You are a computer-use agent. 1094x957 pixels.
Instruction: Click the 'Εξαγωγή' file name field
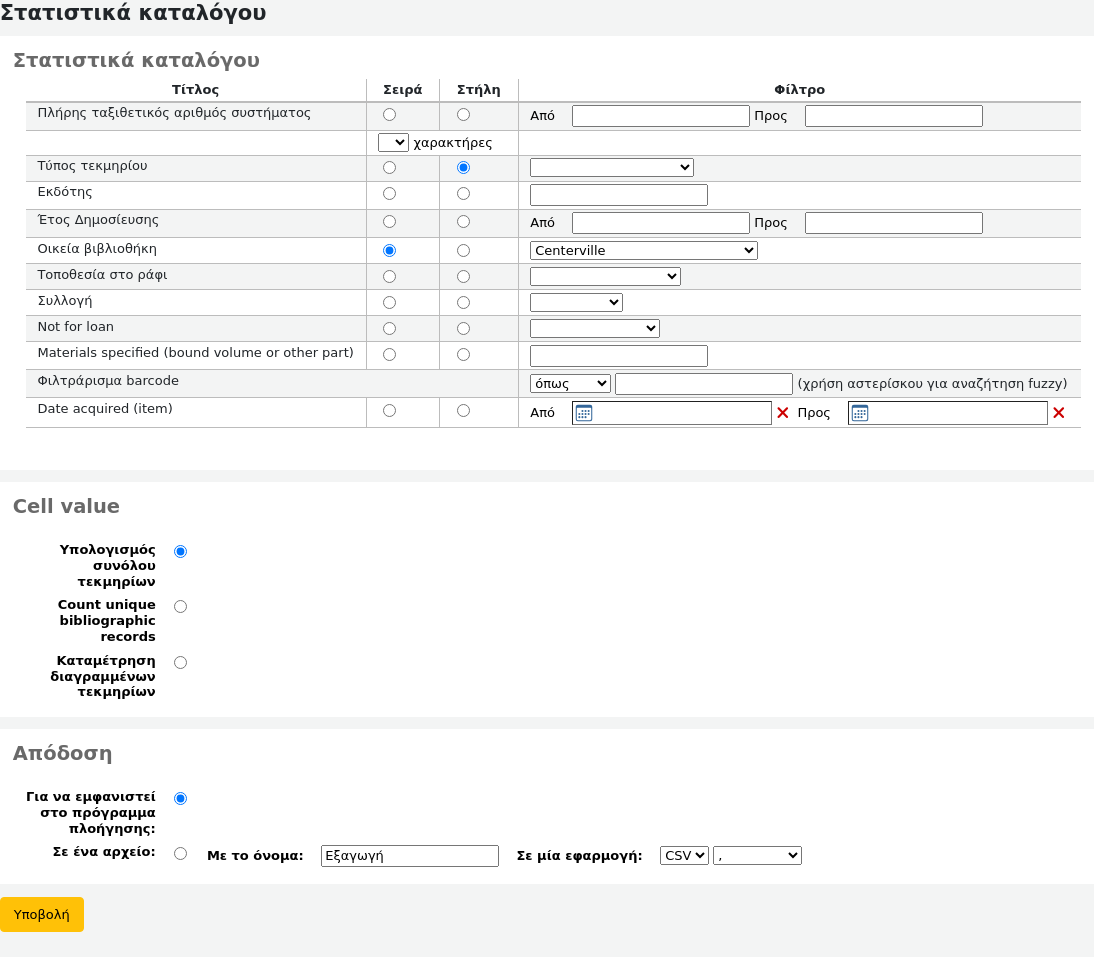[409, 856]
